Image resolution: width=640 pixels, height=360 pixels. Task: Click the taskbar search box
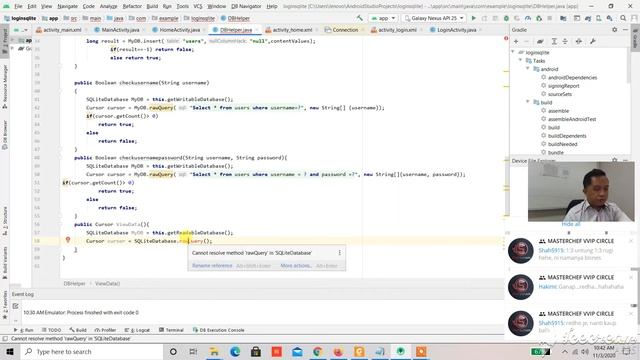tap(91, 351)
